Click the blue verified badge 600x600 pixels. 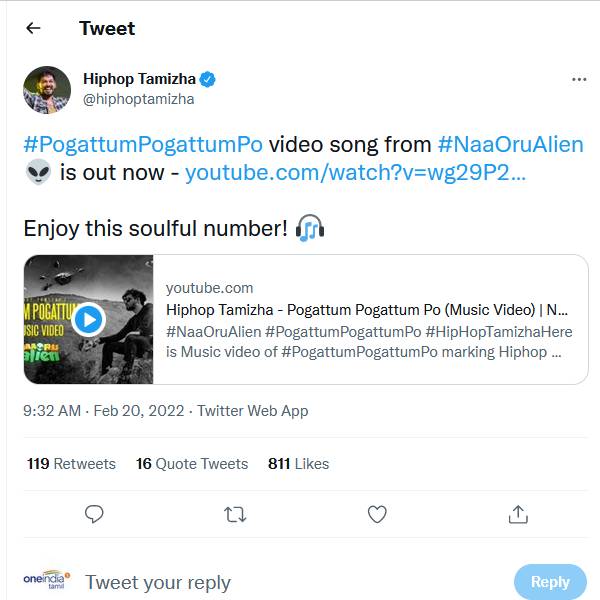pos(208,79)
